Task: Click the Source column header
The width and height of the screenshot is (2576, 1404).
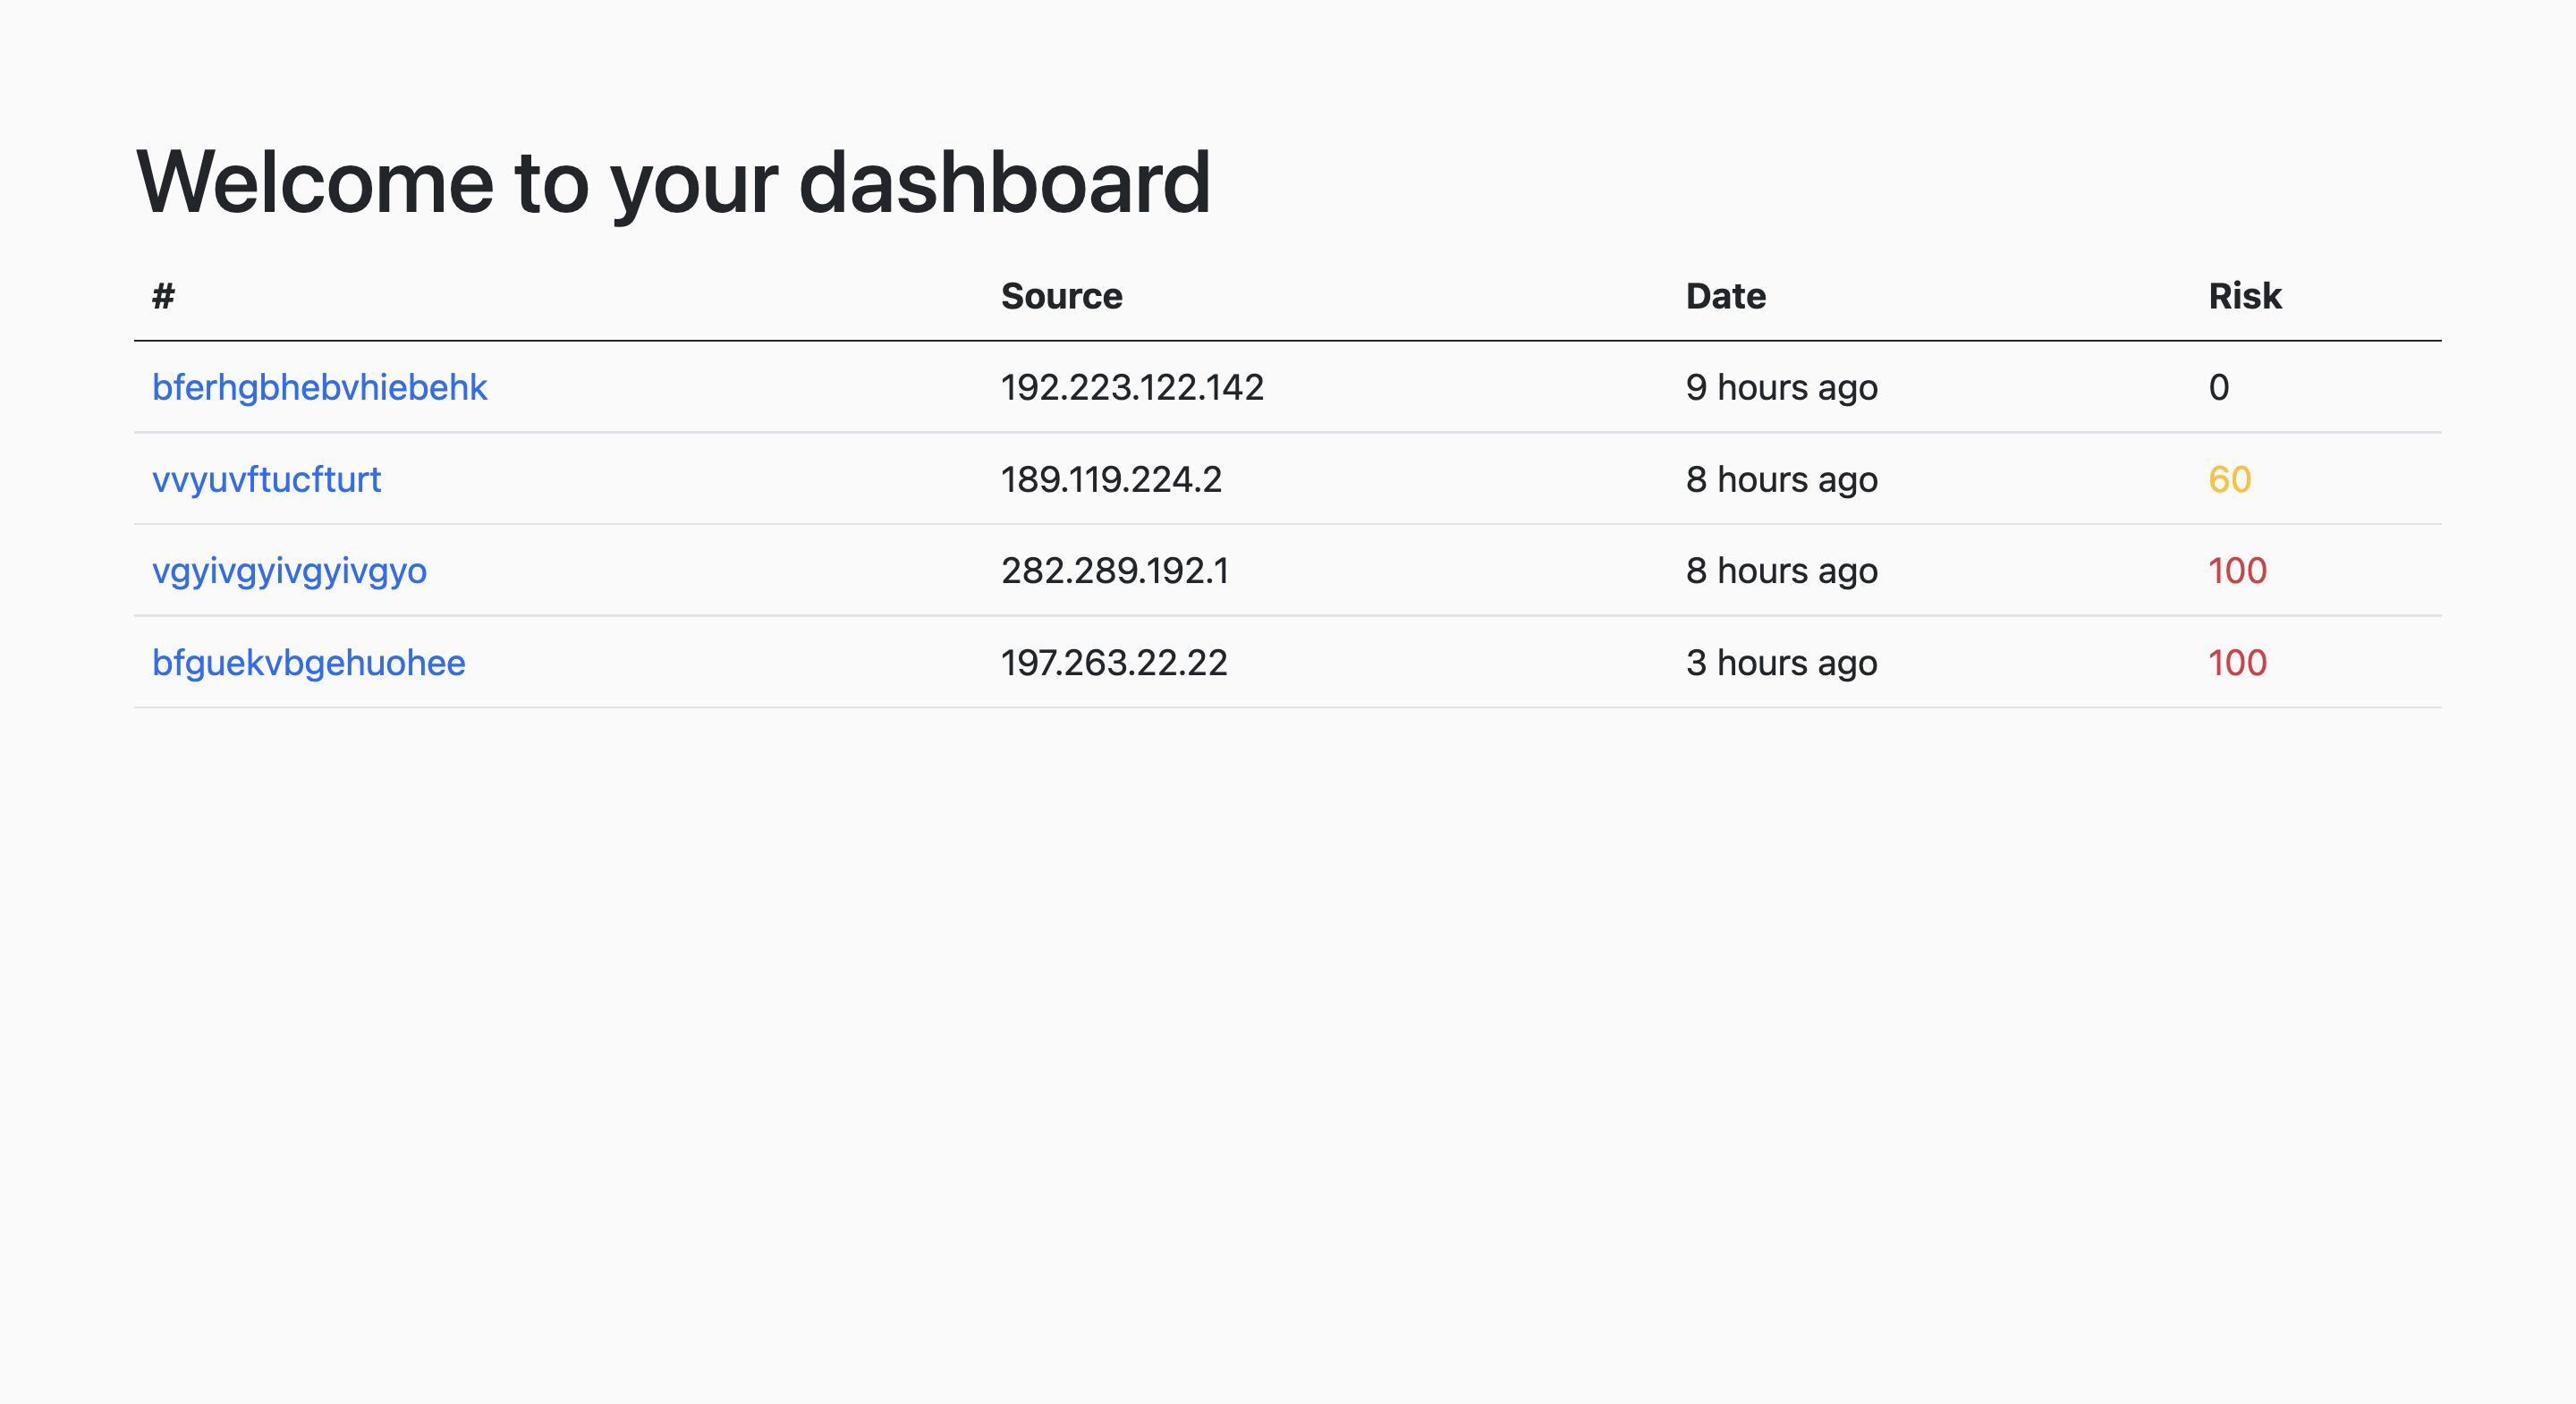Action: point(1061,296)
